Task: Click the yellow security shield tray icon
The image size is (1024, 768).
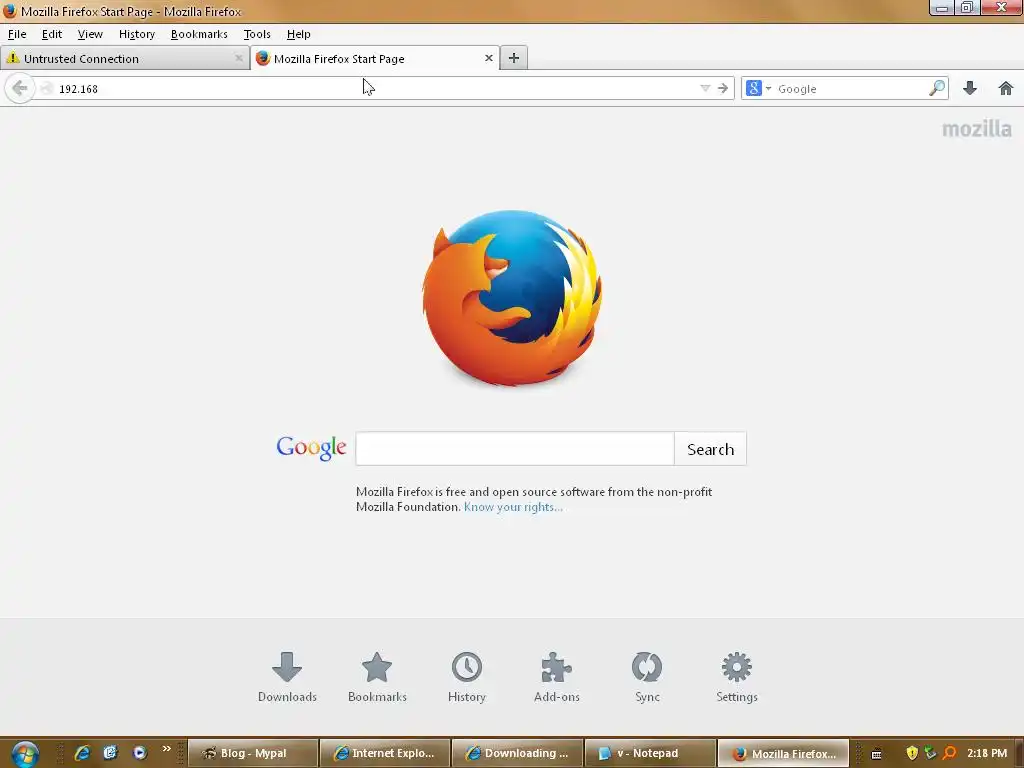Action: (912, 753)
